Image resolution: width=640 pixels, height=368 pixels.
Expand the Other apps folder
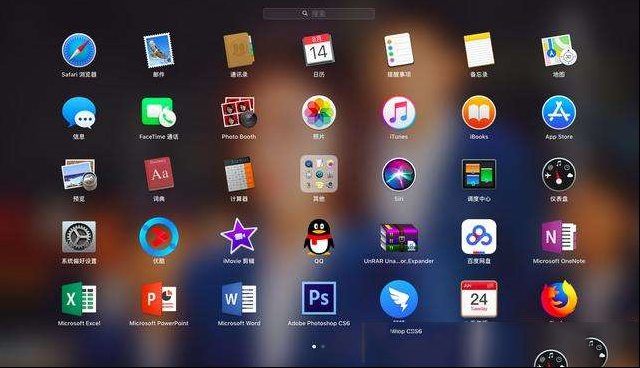(319, 174)
